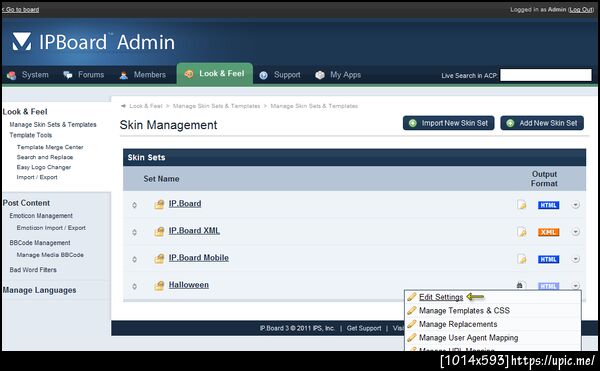This screenshot has height=371, width=600.
Task: Click the lock icon in Halloween row
Action: point(520,285)
